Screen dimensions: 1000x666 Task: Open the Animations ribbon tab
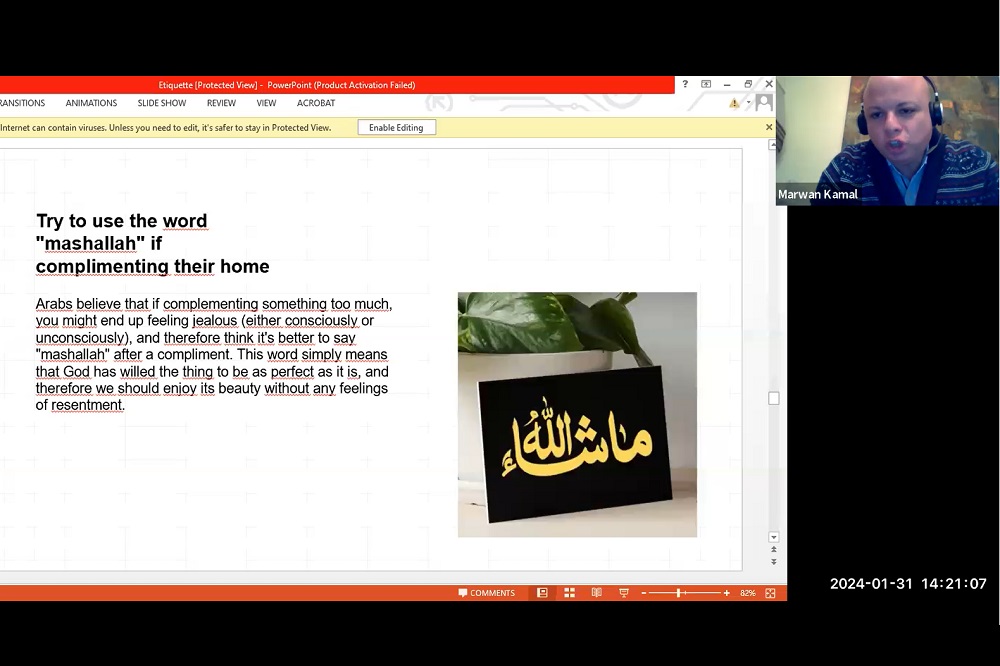pyautogui.click(x=91, y=103)
